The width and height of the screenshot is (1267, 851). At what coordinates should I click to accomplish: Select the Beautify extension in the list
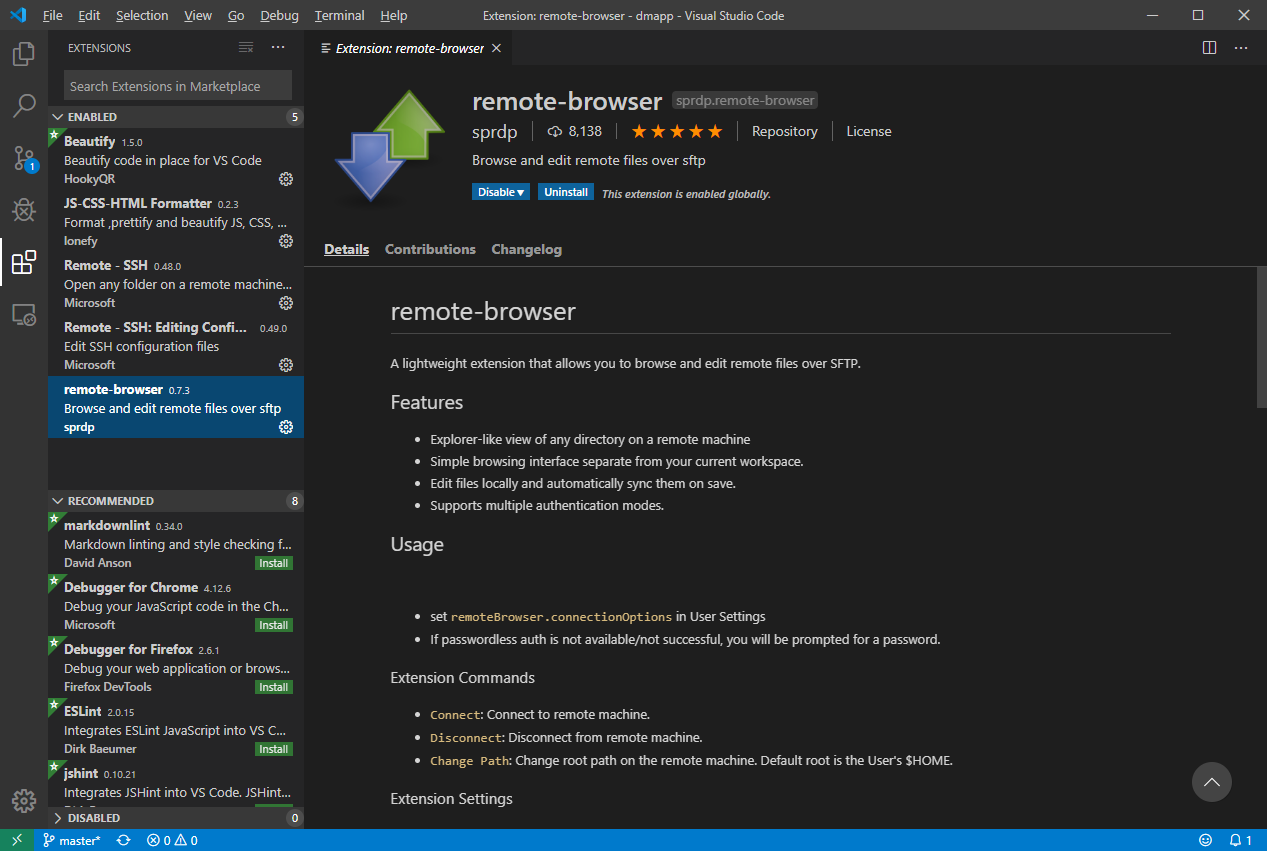click(x=176, y=160)
